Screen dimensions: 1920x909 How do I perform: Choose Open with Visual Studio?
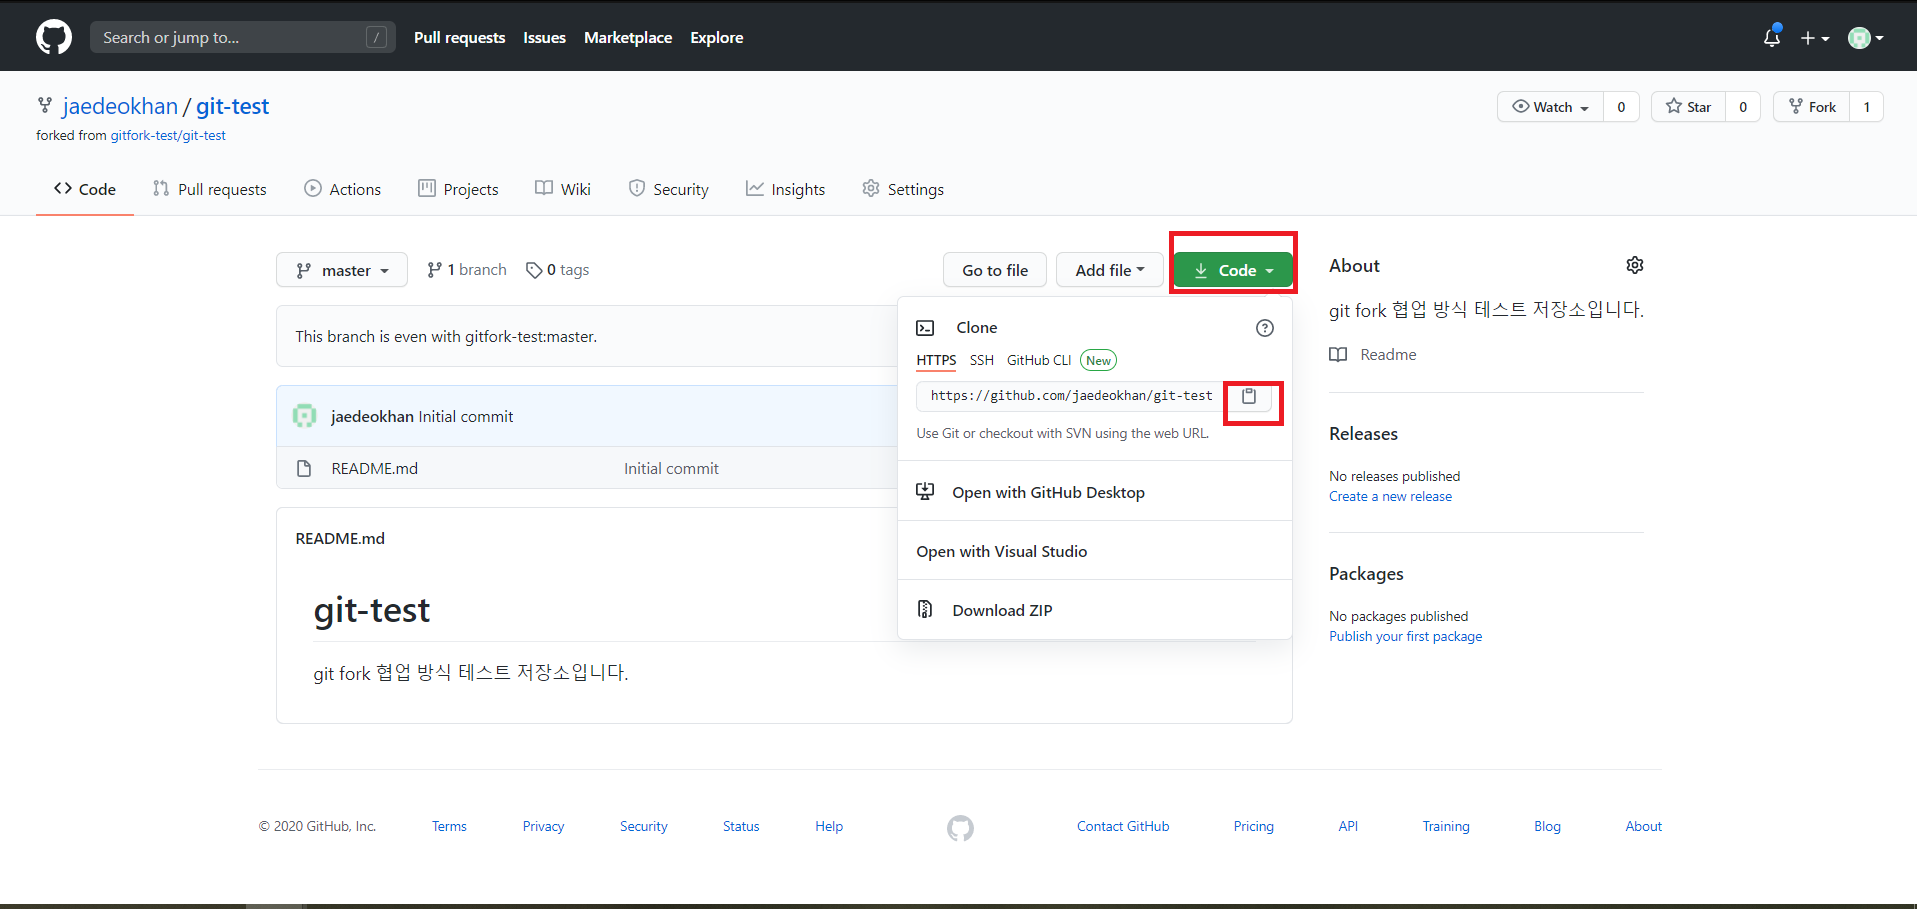(1095, 551)
